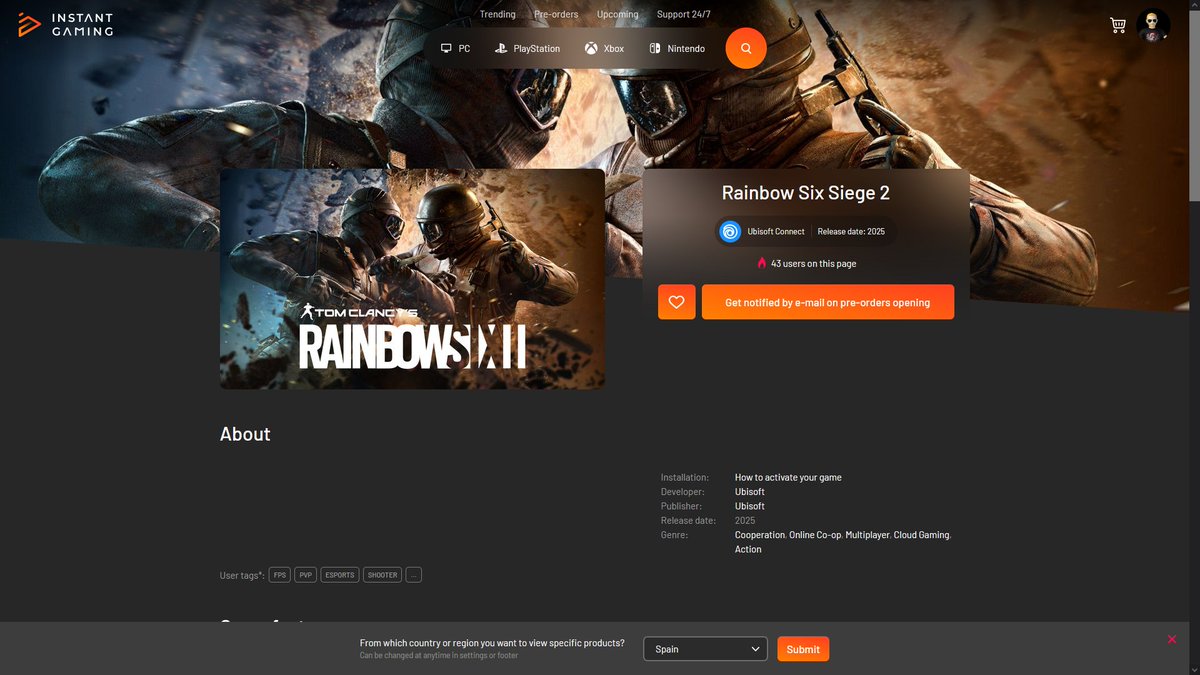Open Support 24/7
This screenshot has width=1200, height=675.
click(683, 14)
